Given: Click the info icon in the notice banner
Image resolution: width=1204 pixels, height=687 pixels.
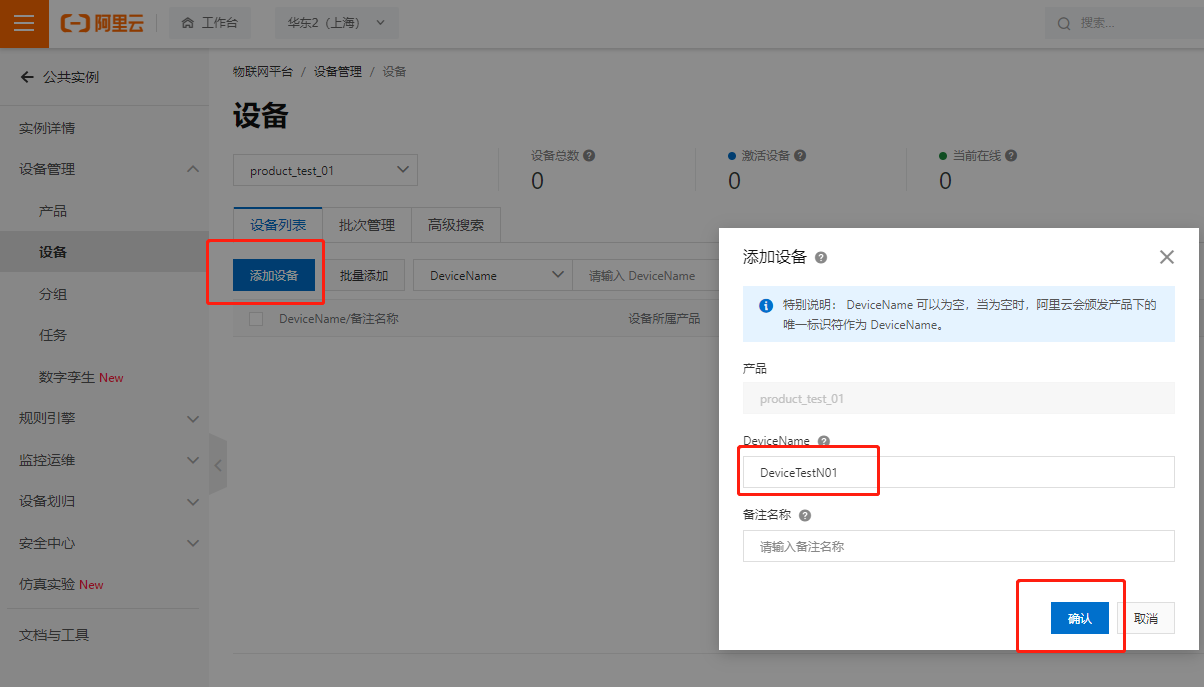Looking at the screenshot, I should point(766,305).
